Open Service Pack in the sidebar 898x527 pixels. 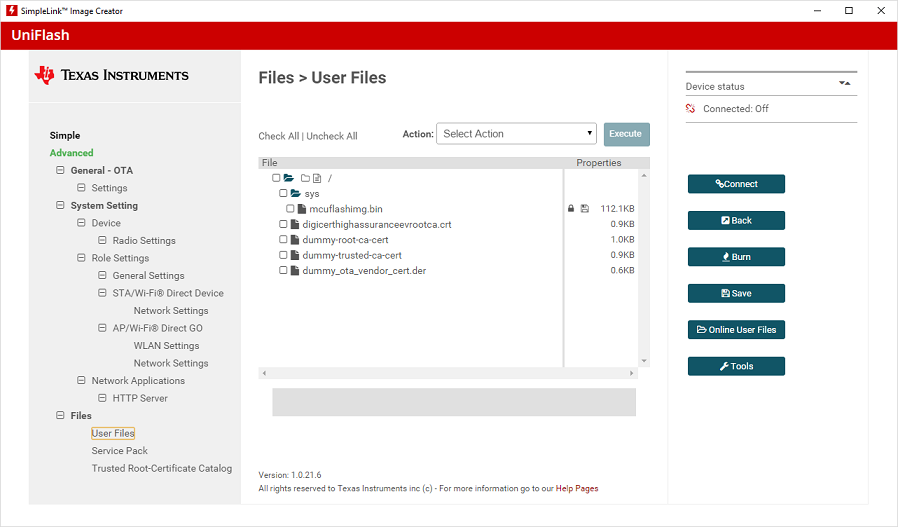pos(120,451)
